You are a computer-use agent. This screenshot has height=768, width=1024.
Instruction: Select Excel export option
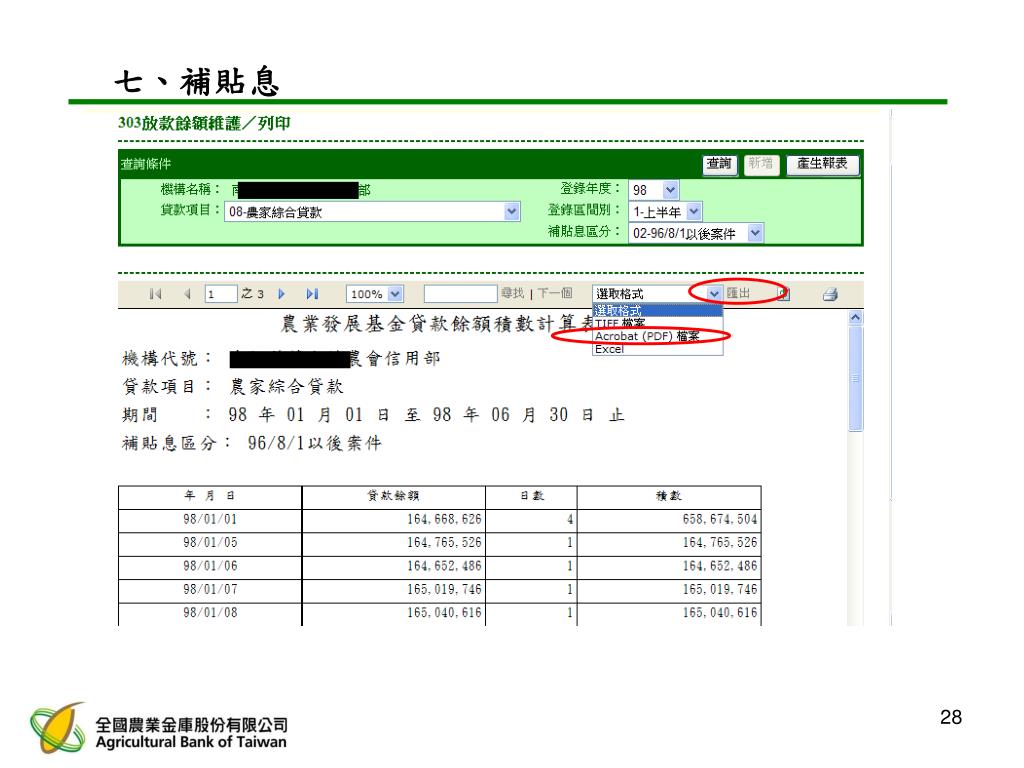[x=657, y=349]
